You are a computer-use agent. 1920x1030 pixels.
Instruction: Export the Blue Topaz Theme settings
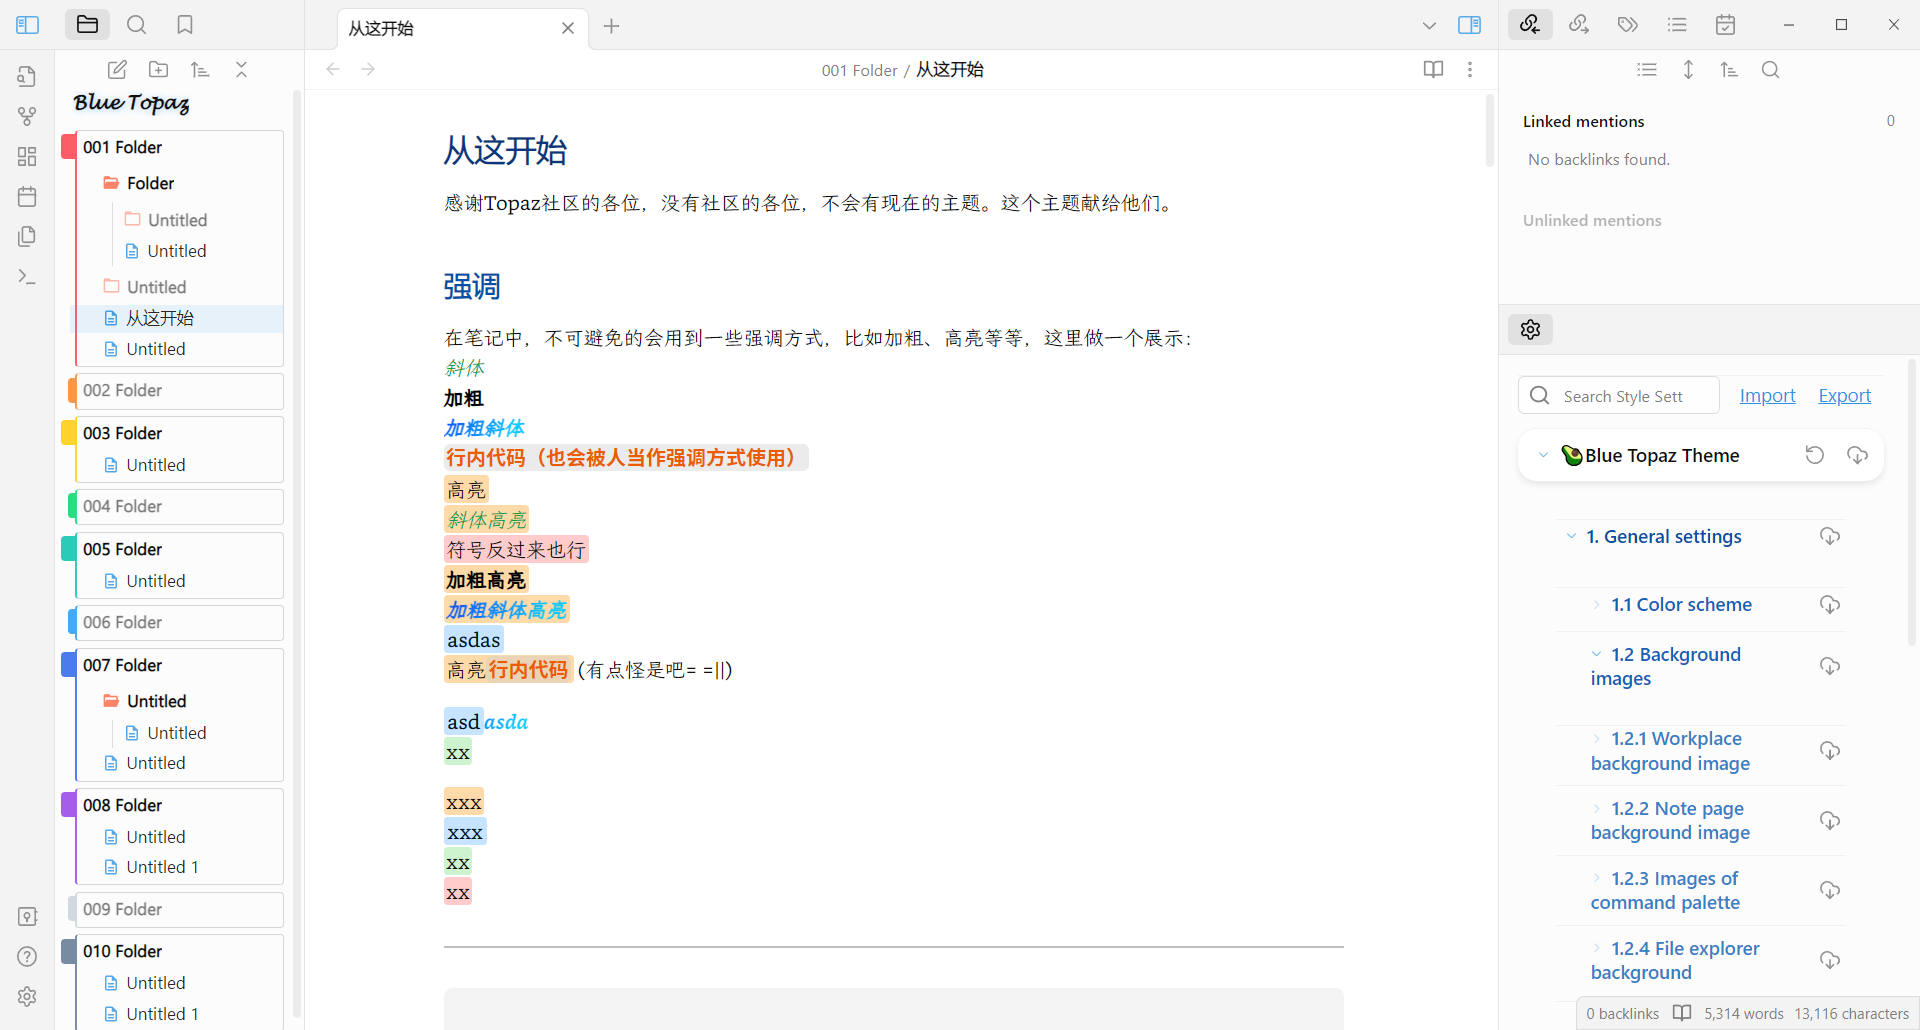pyautogui.click(x=1857, y=455)
